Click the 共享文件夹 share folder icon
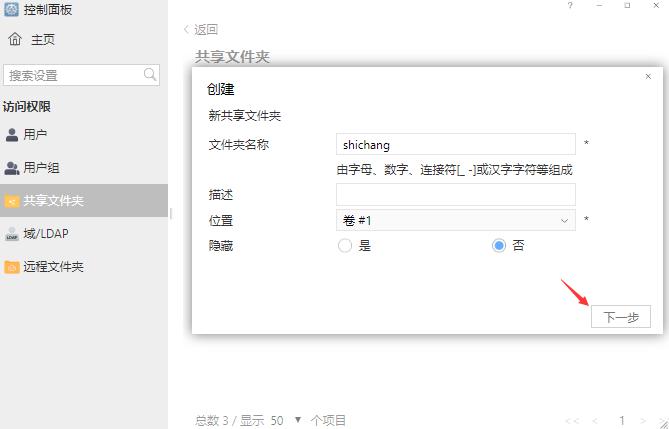Screen dimensions: 669x429 pyautogui.click(x=12, y=201)
